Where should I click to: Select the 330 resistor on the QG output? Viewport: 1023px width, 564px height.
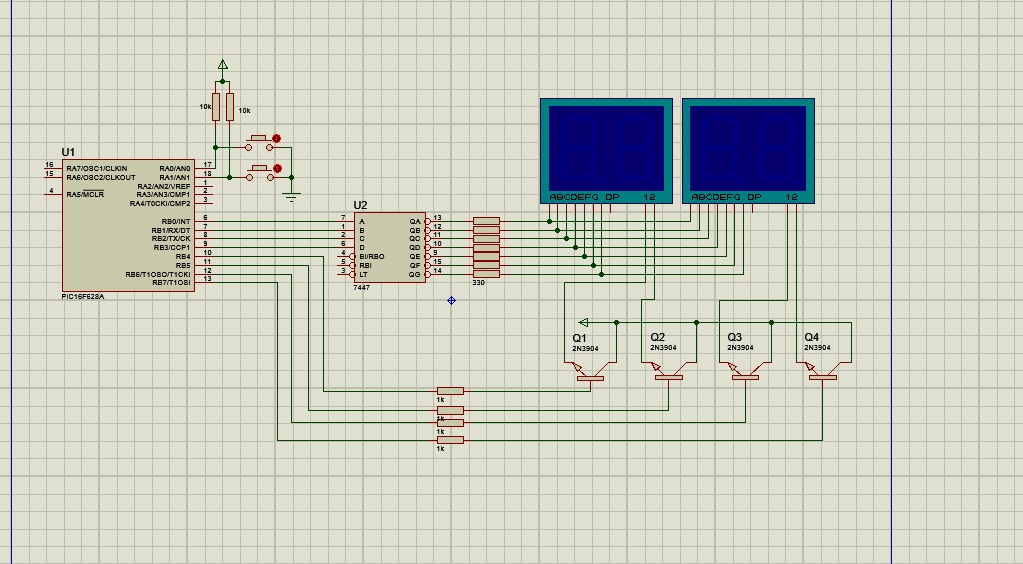(x=486, y=274)
